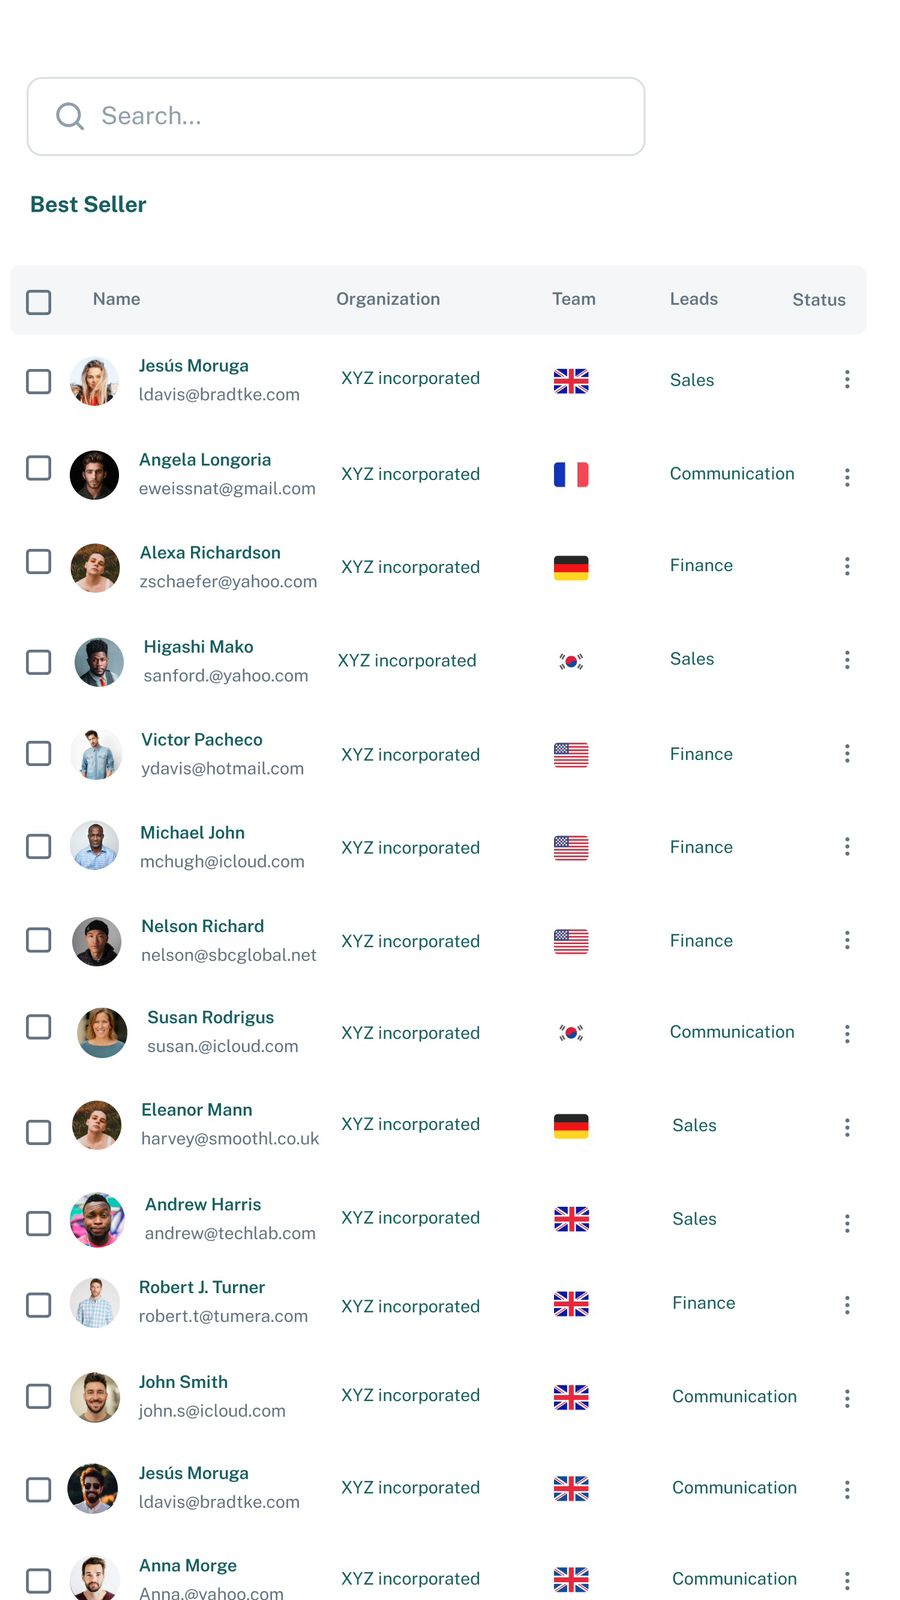Click the South Korea flag for Susan Rodrigus
Image resolution: width=900 pixels, height=1600 pixels.
[x=571, y=1033]
